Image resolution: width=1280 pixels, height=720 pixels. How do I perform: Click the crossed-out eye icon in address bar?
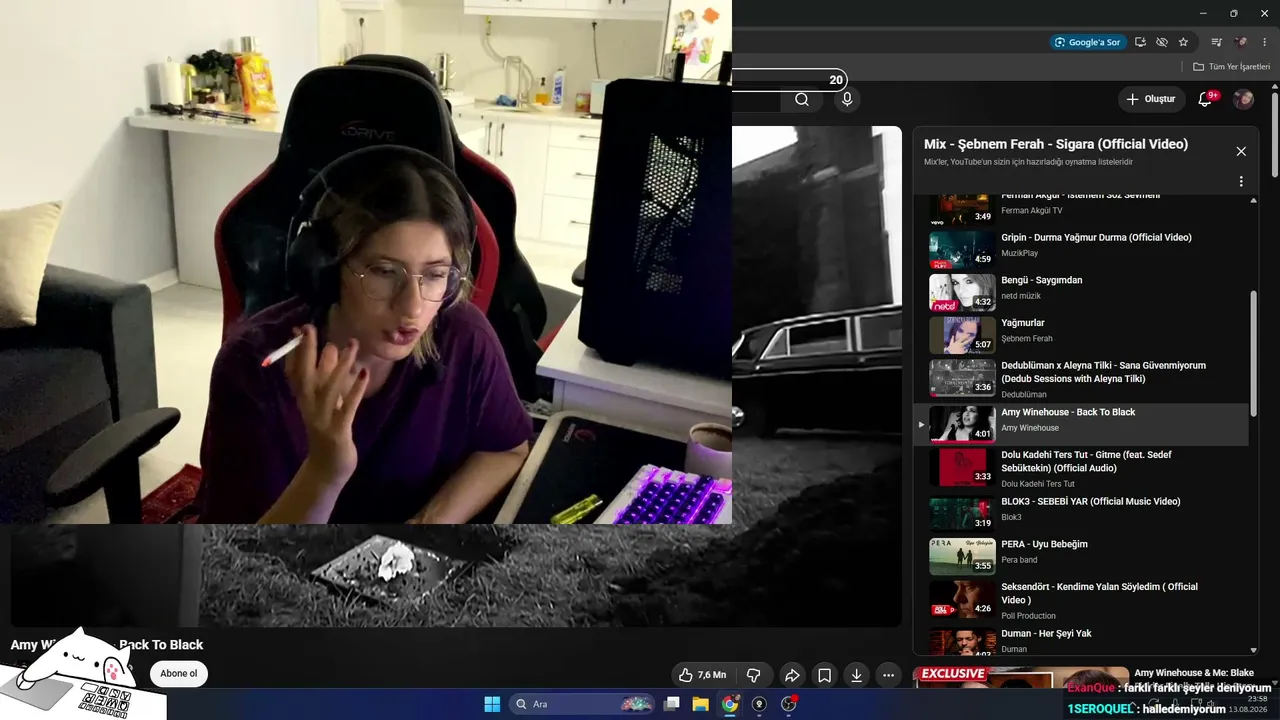click(1161, 42)
